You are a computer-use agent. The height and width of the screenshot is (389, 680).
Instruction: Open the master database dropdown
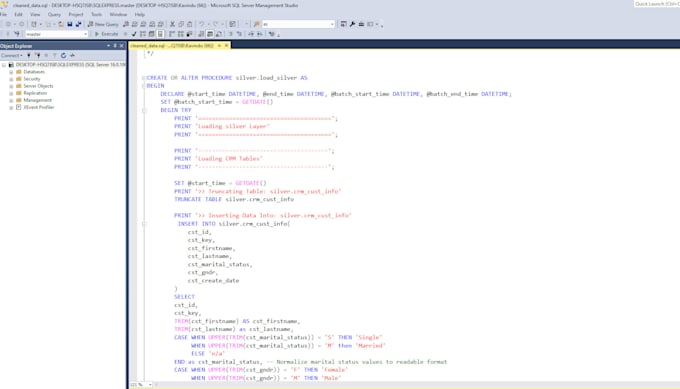(x=85, y=34)
